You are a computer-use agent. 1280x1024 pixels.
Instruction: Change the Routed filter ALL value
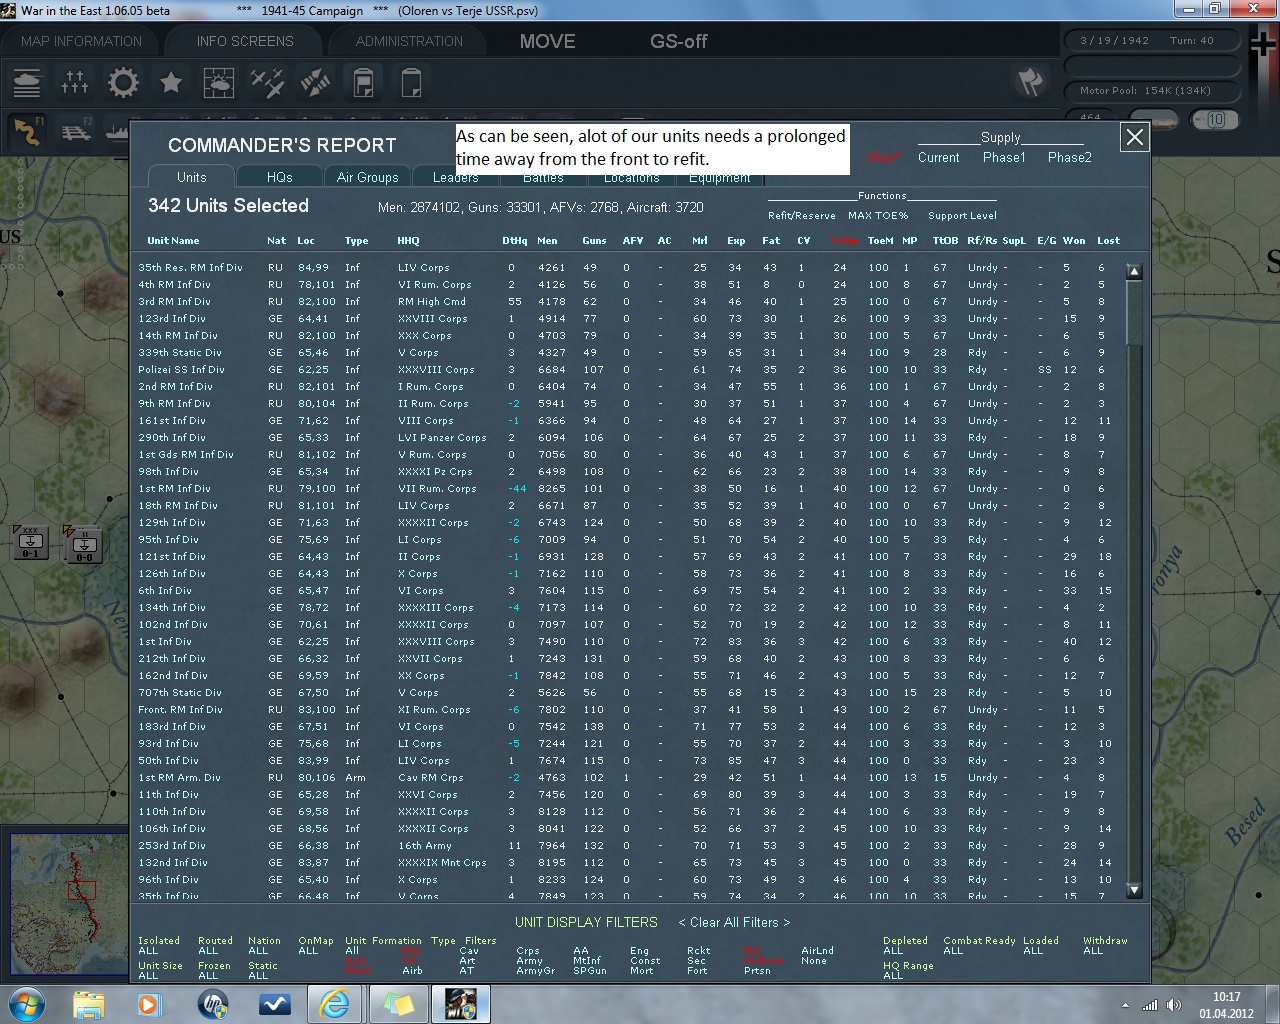coord(208,950)
